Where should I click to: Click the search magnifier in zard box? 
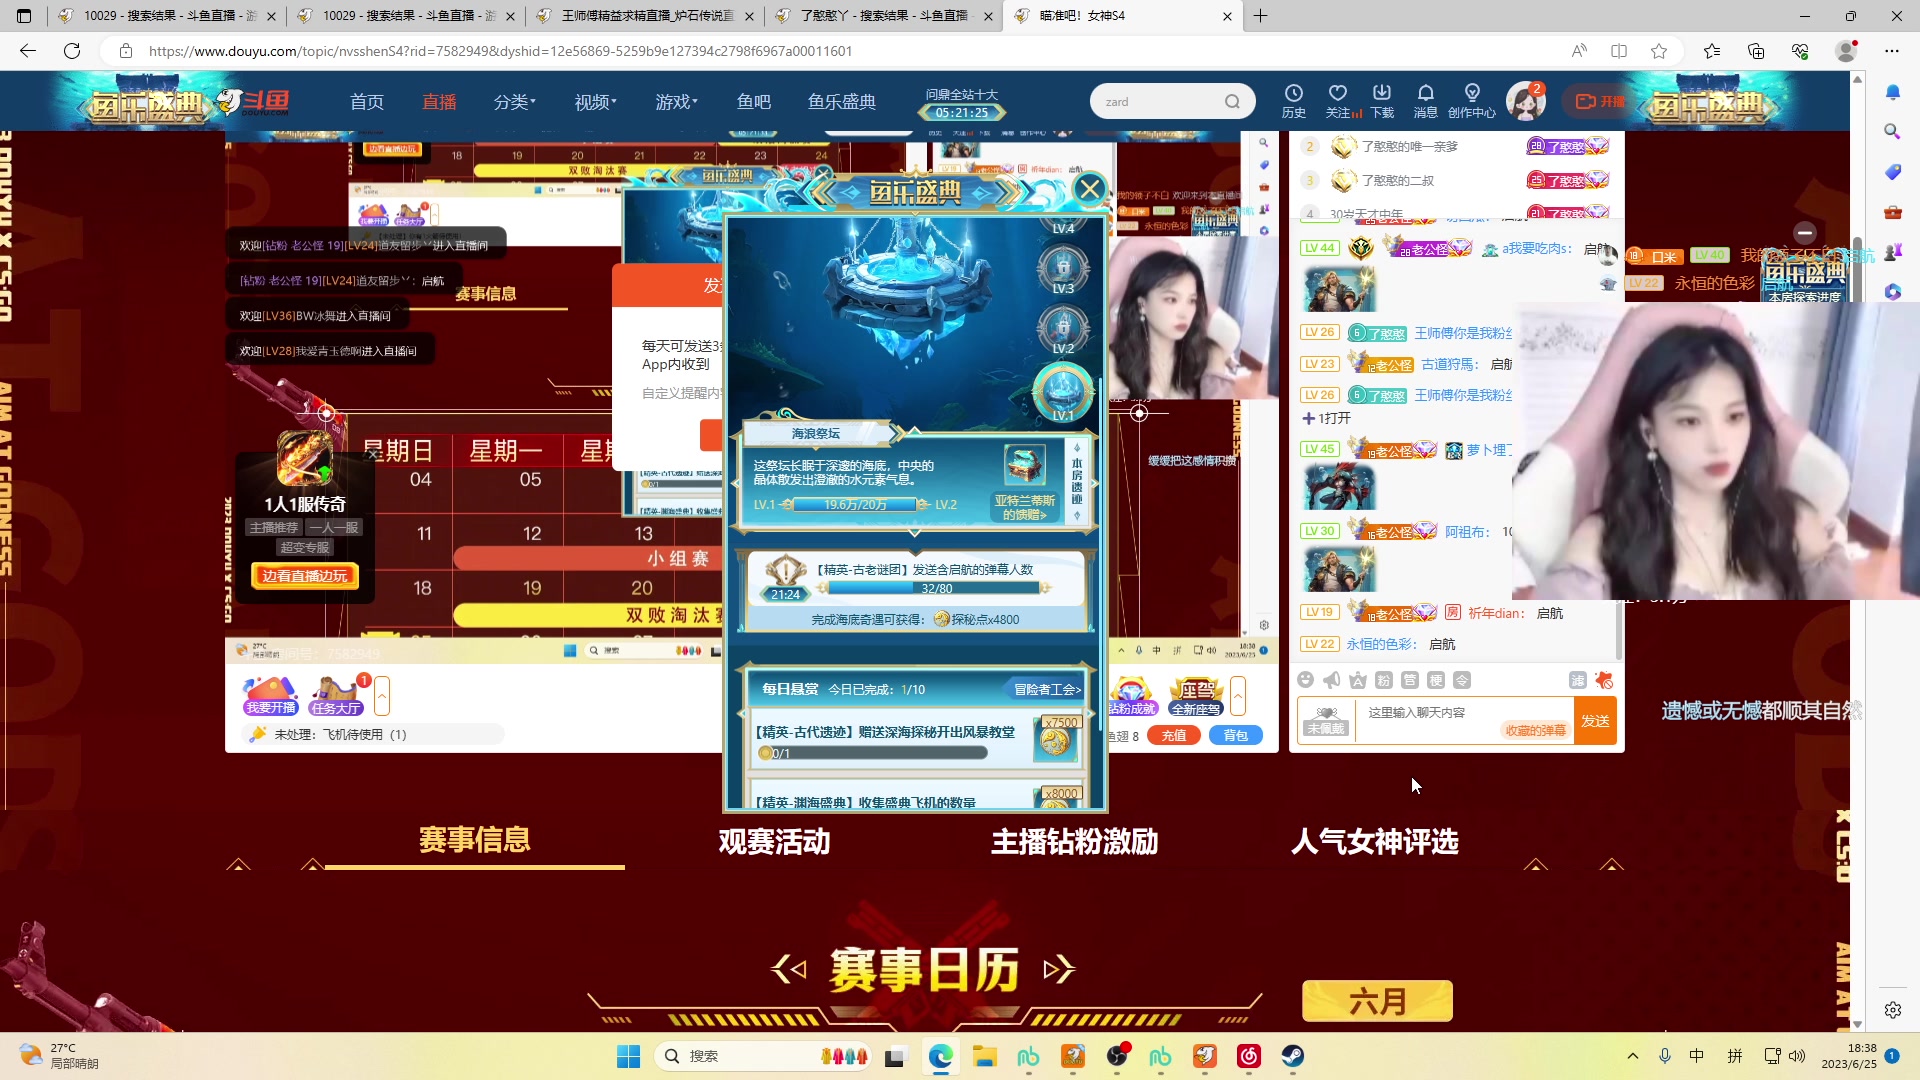[x=1232, y=102]
